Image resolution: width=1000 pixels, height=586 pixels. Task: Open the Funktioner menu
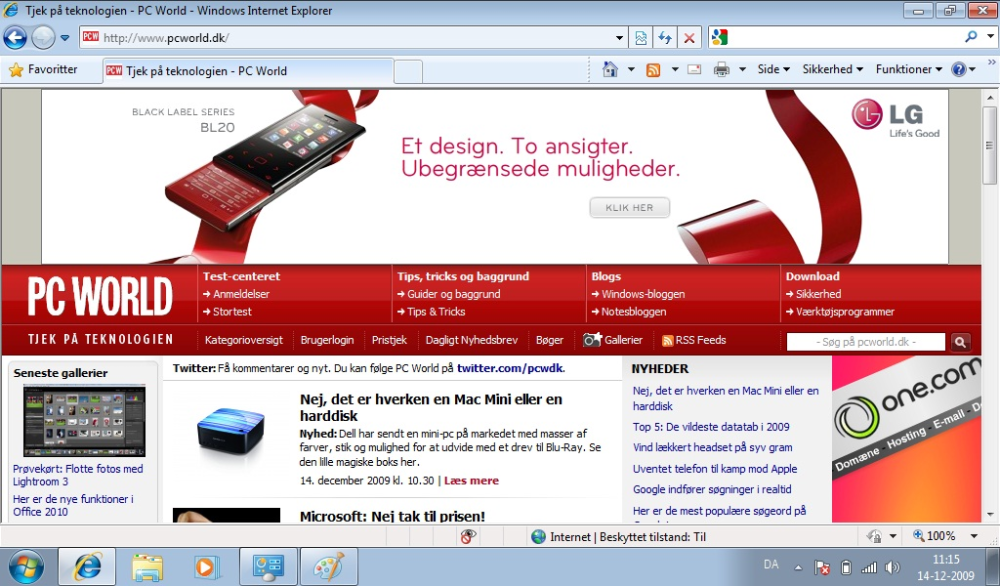[908, 70]
